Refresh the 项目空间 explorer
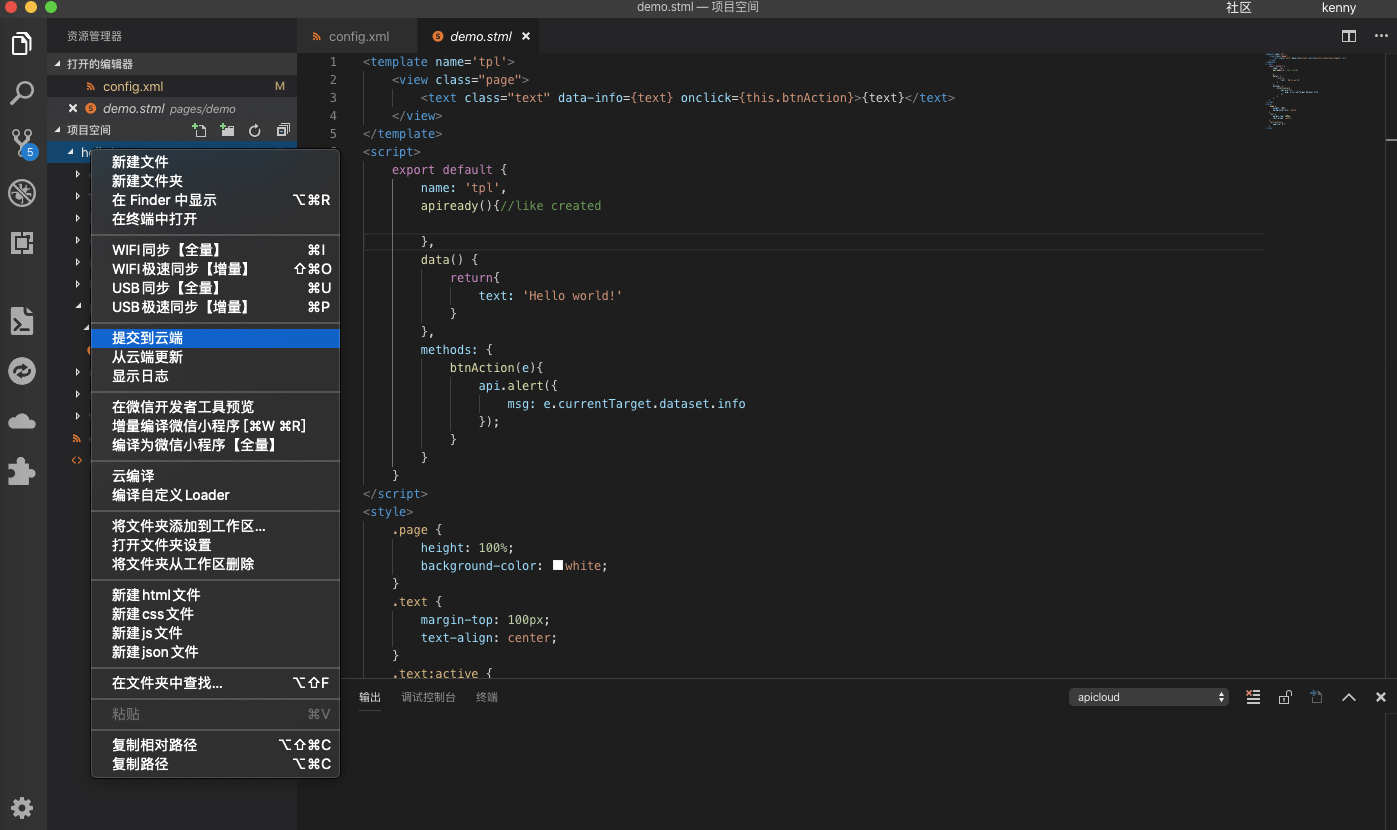The height and width of the screenshot is (830, 1397). (255, 130)
